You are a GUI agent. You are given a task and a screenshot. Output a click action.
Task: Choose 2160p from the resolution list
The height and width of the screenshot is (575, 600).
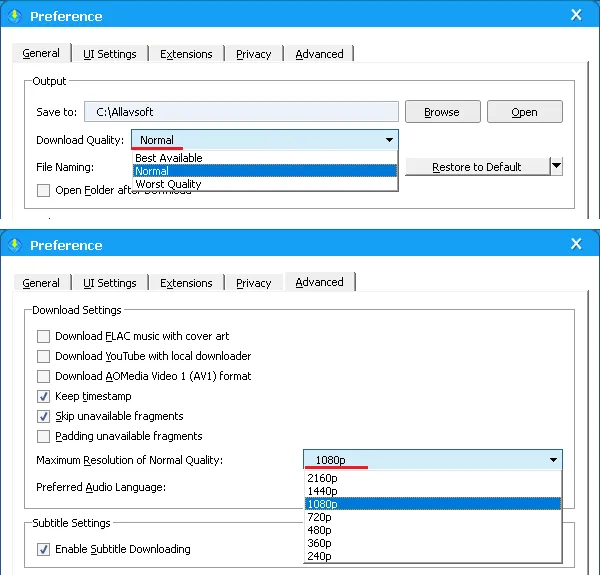pyautogui.click(x=322, y=478)
